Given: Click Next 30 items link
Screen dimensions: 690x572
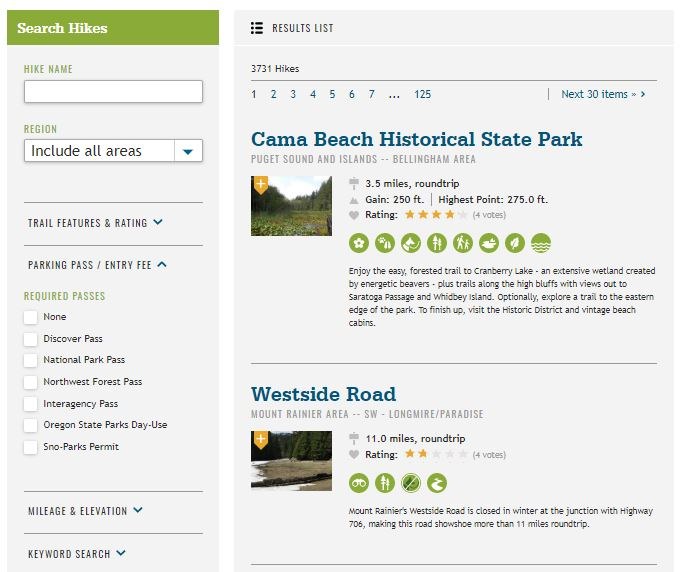Looking at the screenshot, I should (x=603, y=94).
